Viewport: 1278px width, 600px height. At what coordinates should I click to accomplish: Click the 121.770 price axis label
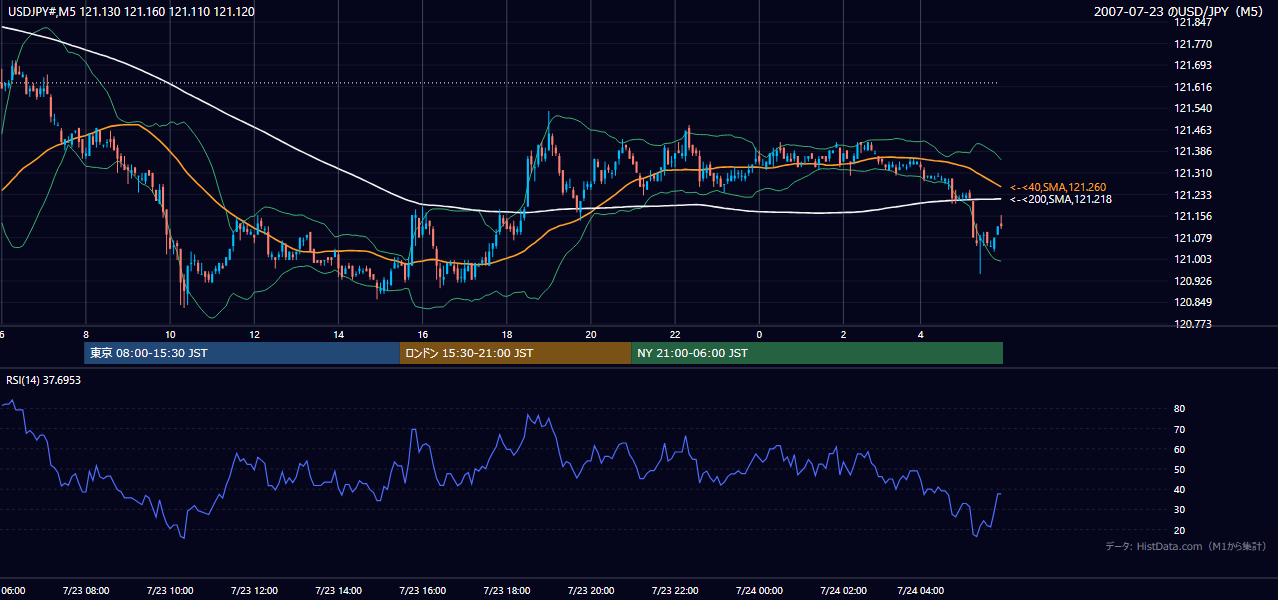click(1193, 44)
